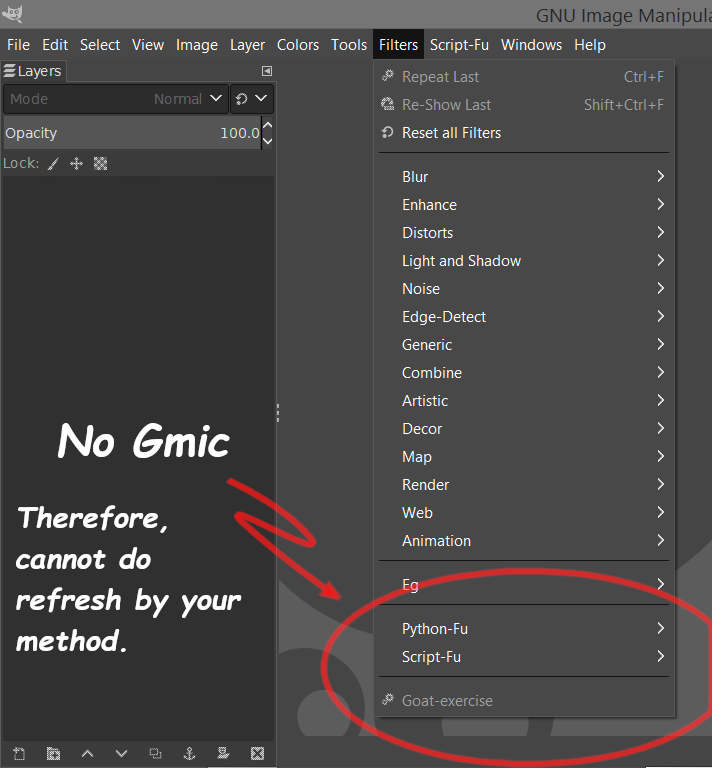
Task: Expand the Eg submenu
Action: [x=524, y=584]
